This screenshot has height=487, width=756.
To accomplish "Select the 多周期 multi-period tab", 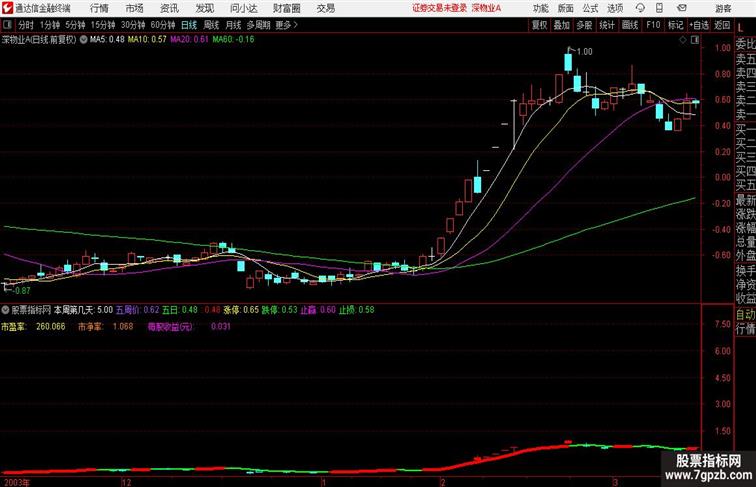I will [259, 25].
